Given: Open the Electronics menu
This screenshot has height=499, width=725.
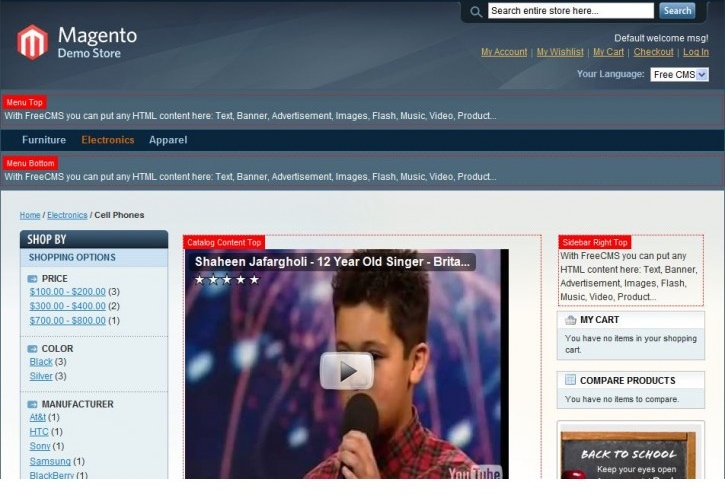Looking at the screenshot, I should coord(108,140).
